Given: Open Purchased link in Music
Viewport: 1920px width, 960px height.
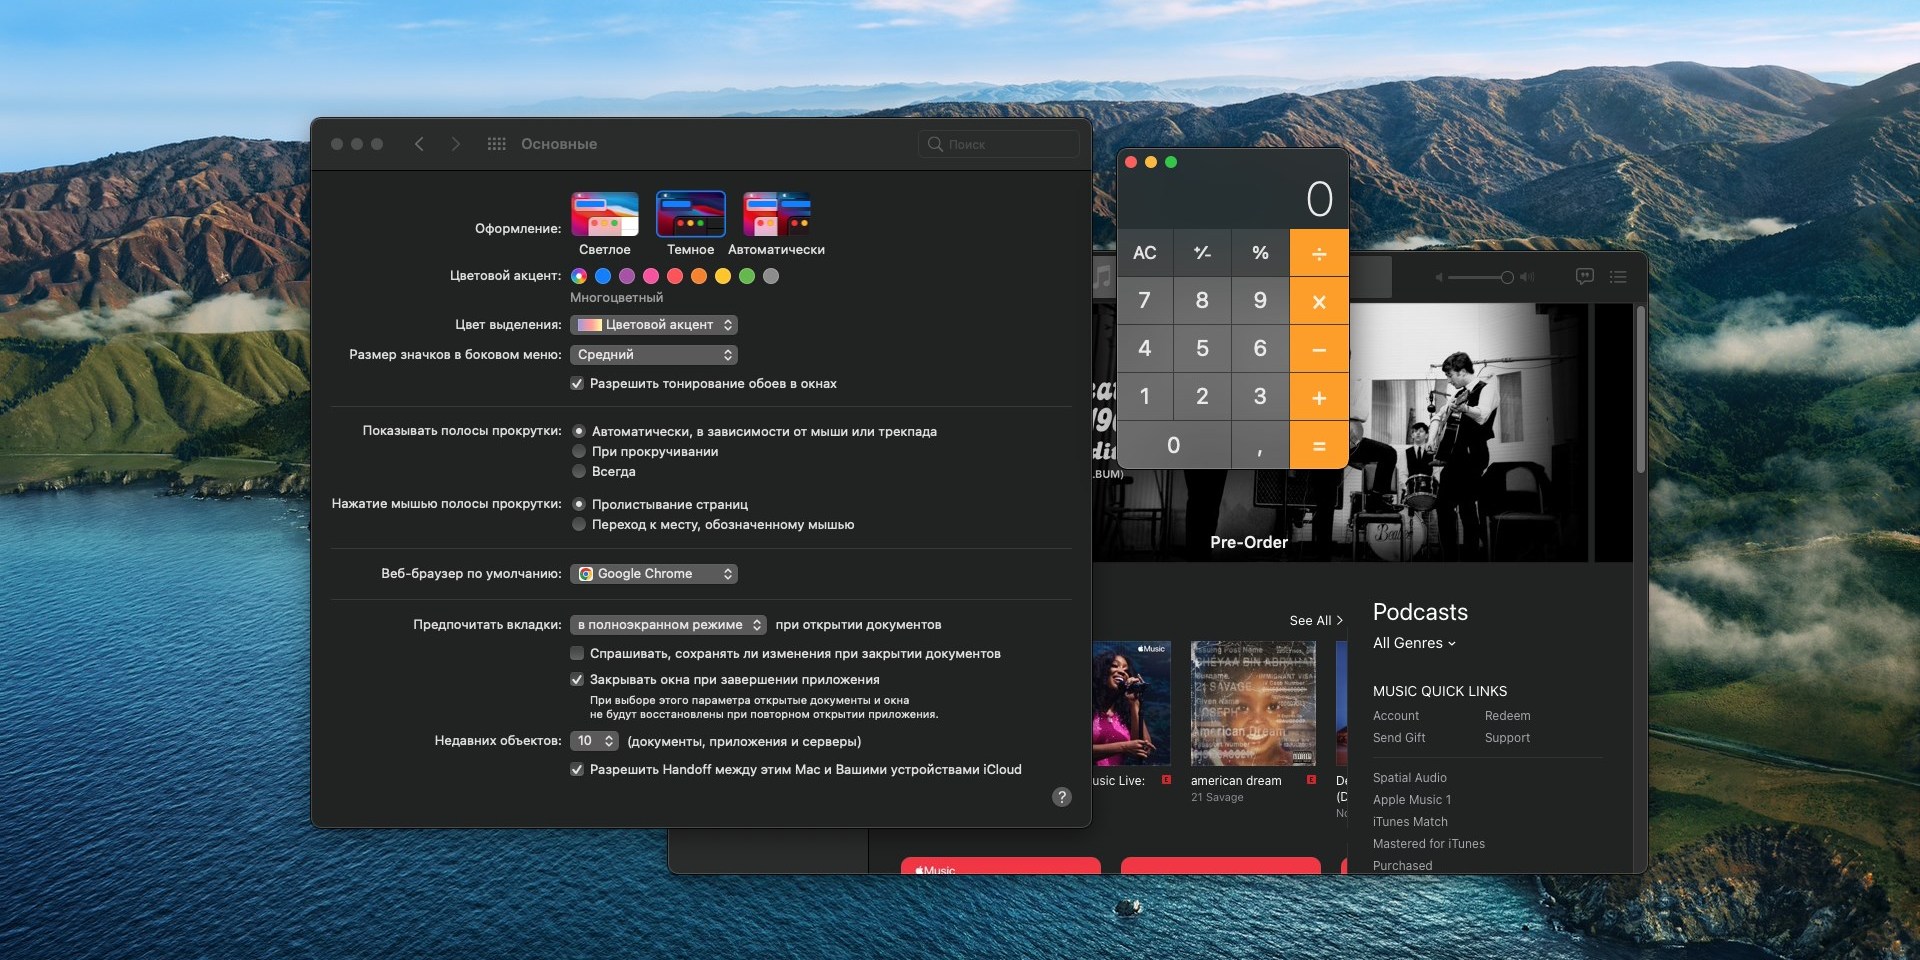Looking at the screenshot, I should (x=1402, y=866).
